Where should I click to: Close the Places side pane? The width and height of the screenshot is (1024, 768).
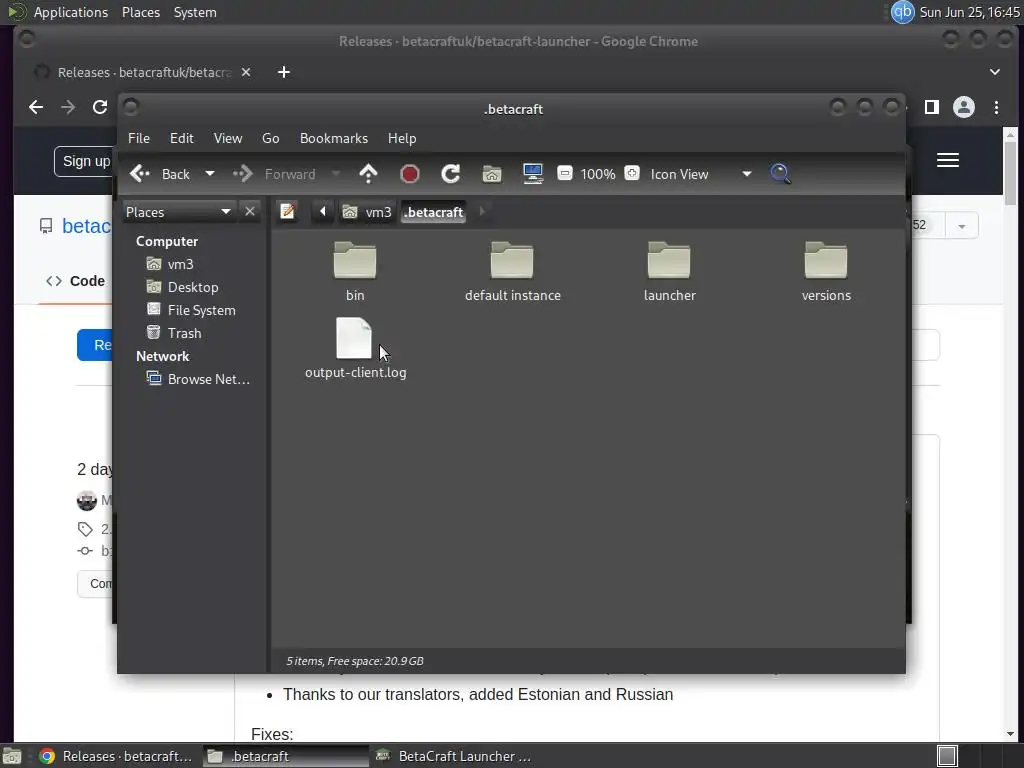point(249,212)
